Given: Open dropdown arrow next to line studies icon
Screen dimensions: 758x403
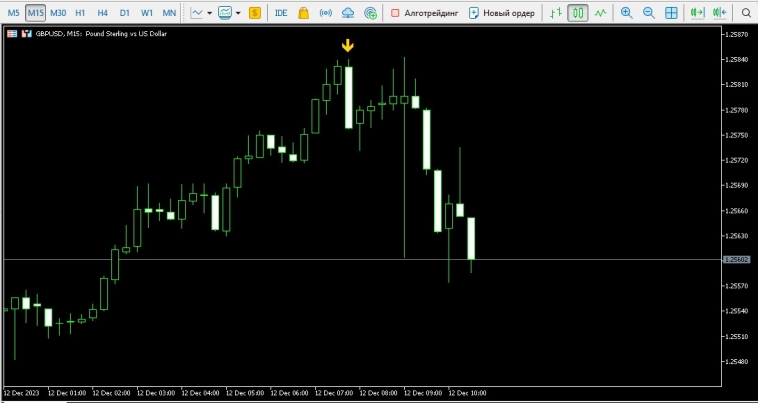Looking at the screenshot, I should tap(209, 13).
